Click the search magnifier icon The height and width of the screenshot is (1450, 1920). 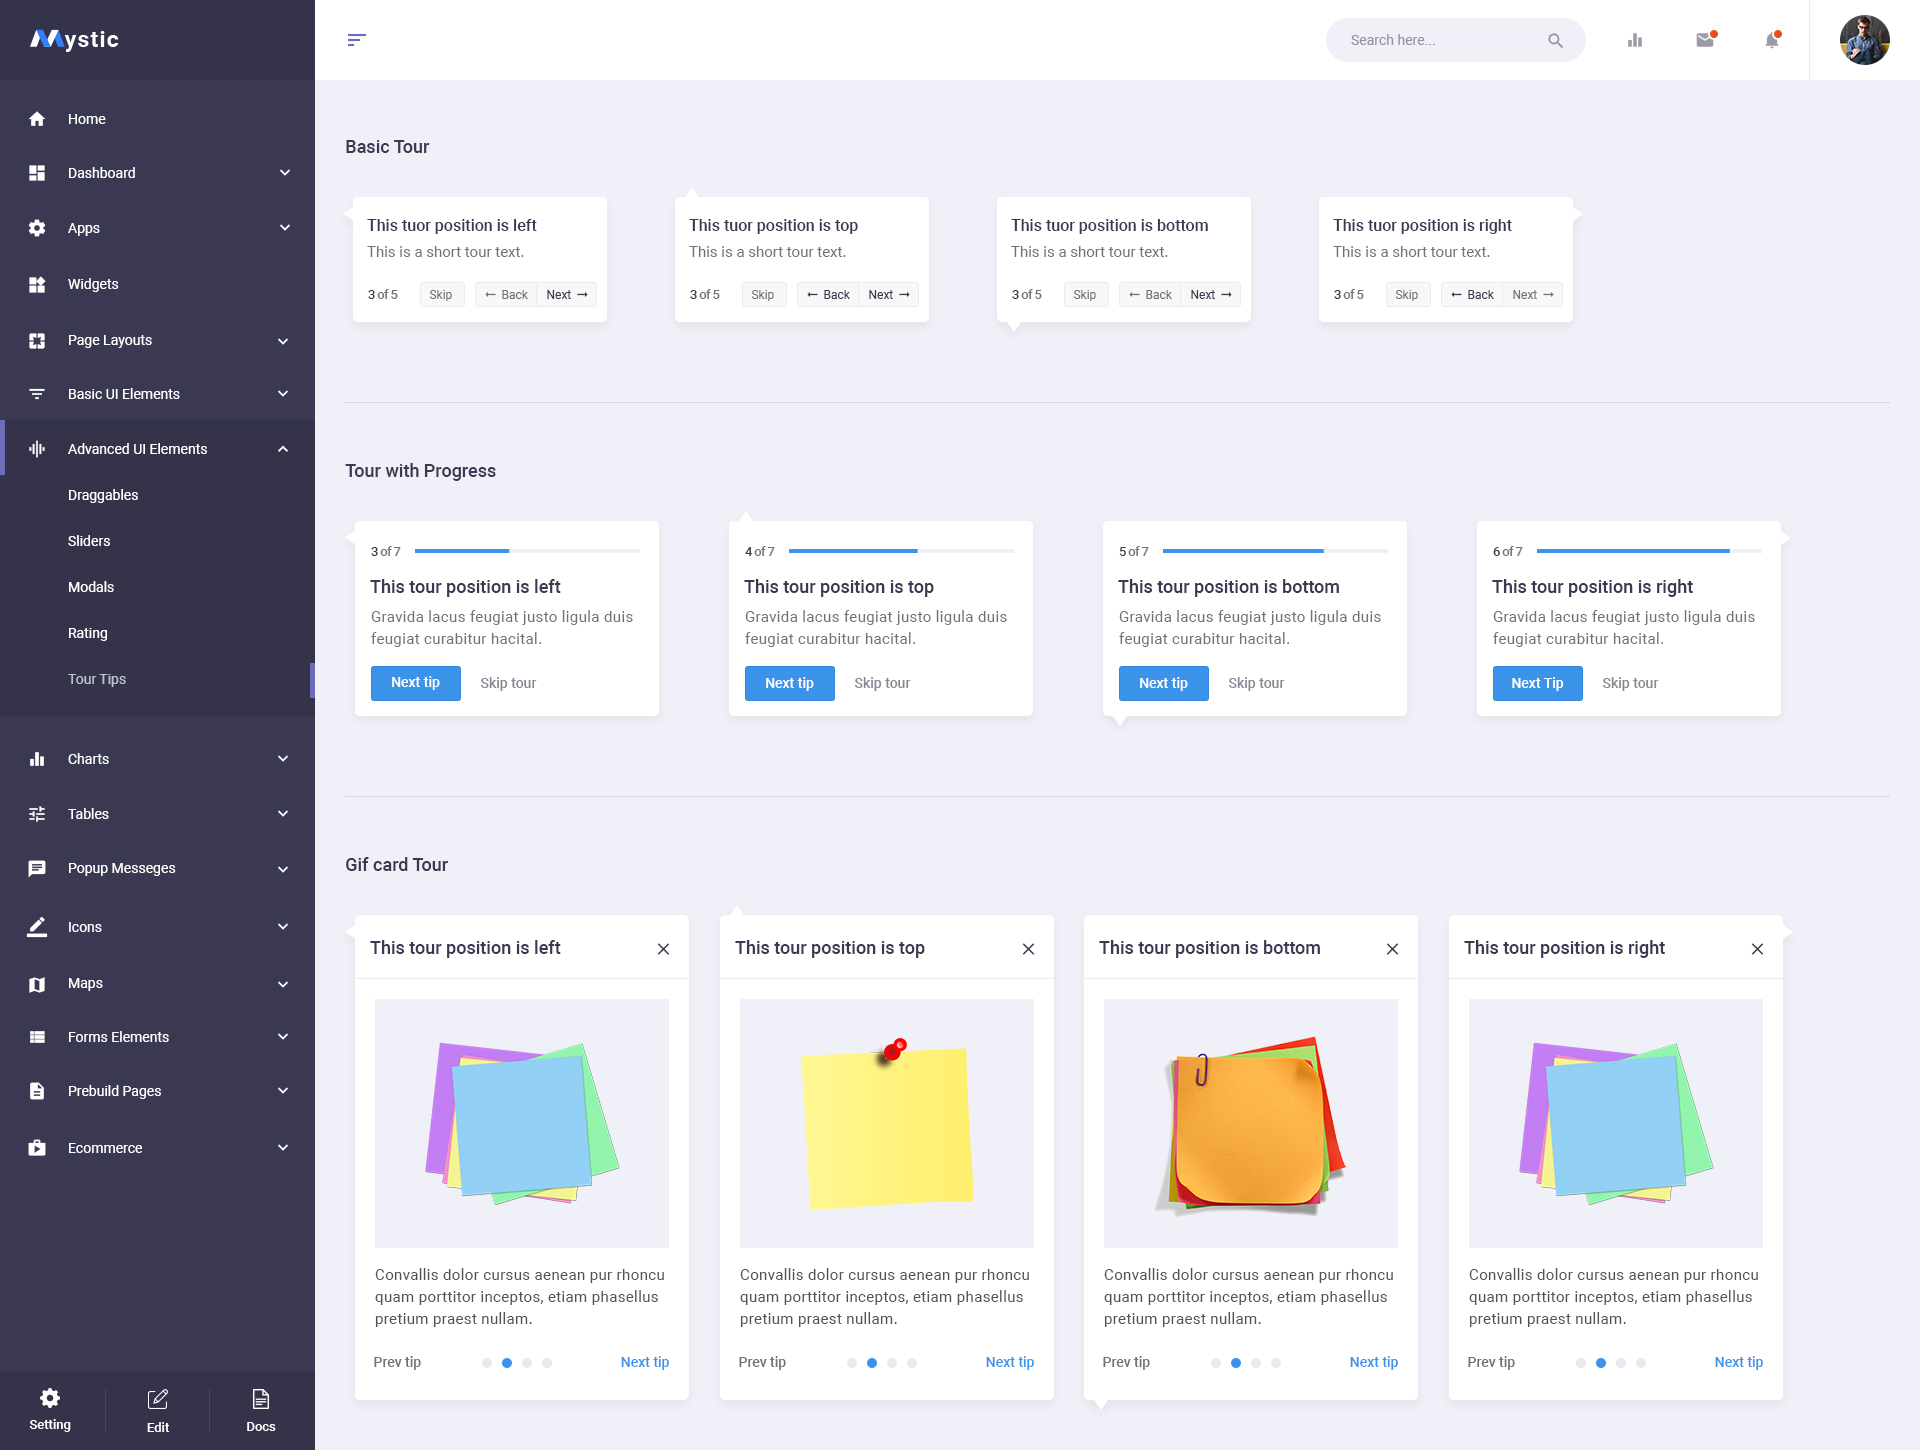[x=1556, y=40]
